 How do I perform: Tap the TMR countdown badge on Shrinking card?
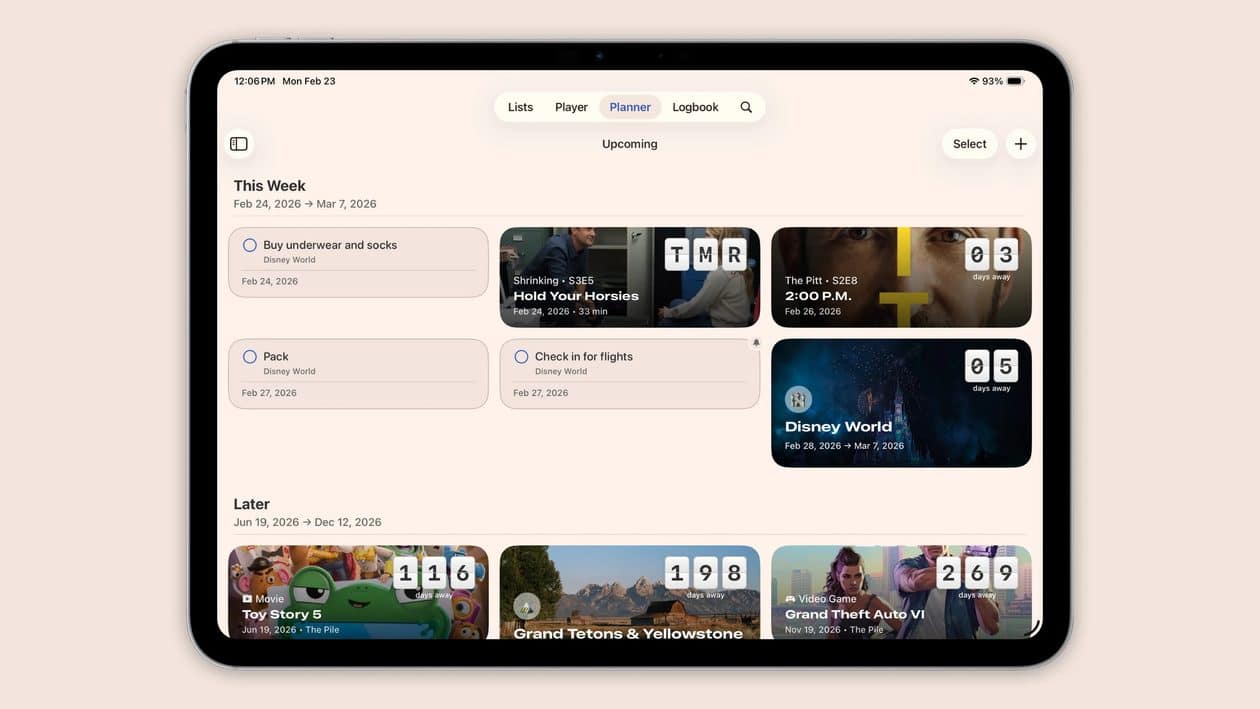(x=706, y=254)
